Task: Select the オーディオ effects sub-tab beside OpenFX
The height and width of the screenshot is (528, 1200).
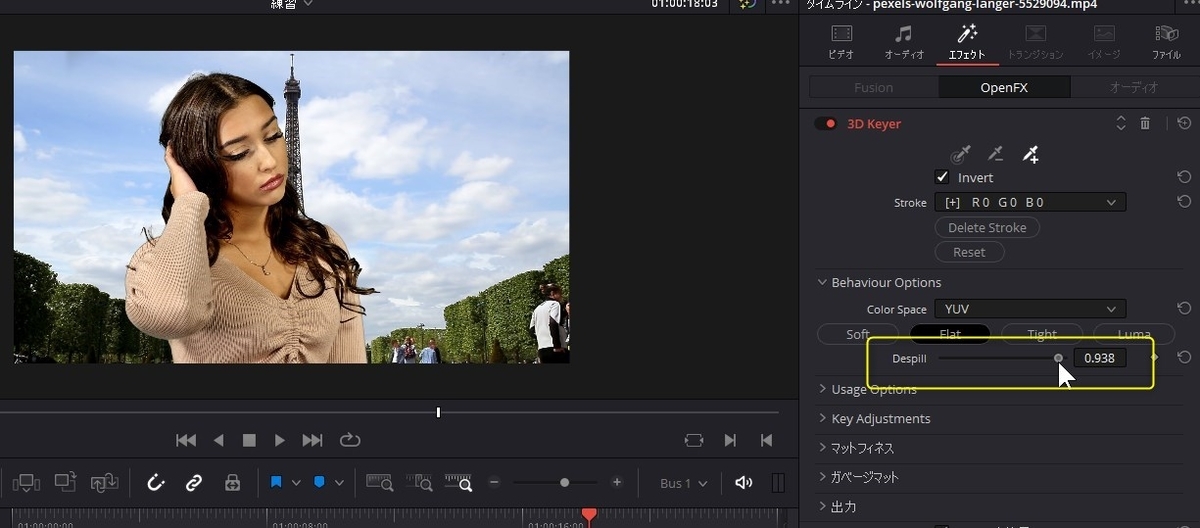Action: (x=1134, y=87)
